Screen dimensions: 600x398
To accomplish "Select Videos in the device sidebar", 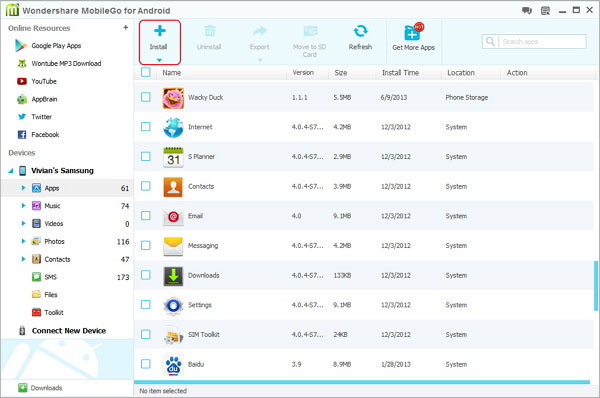I will coord(54,223).
